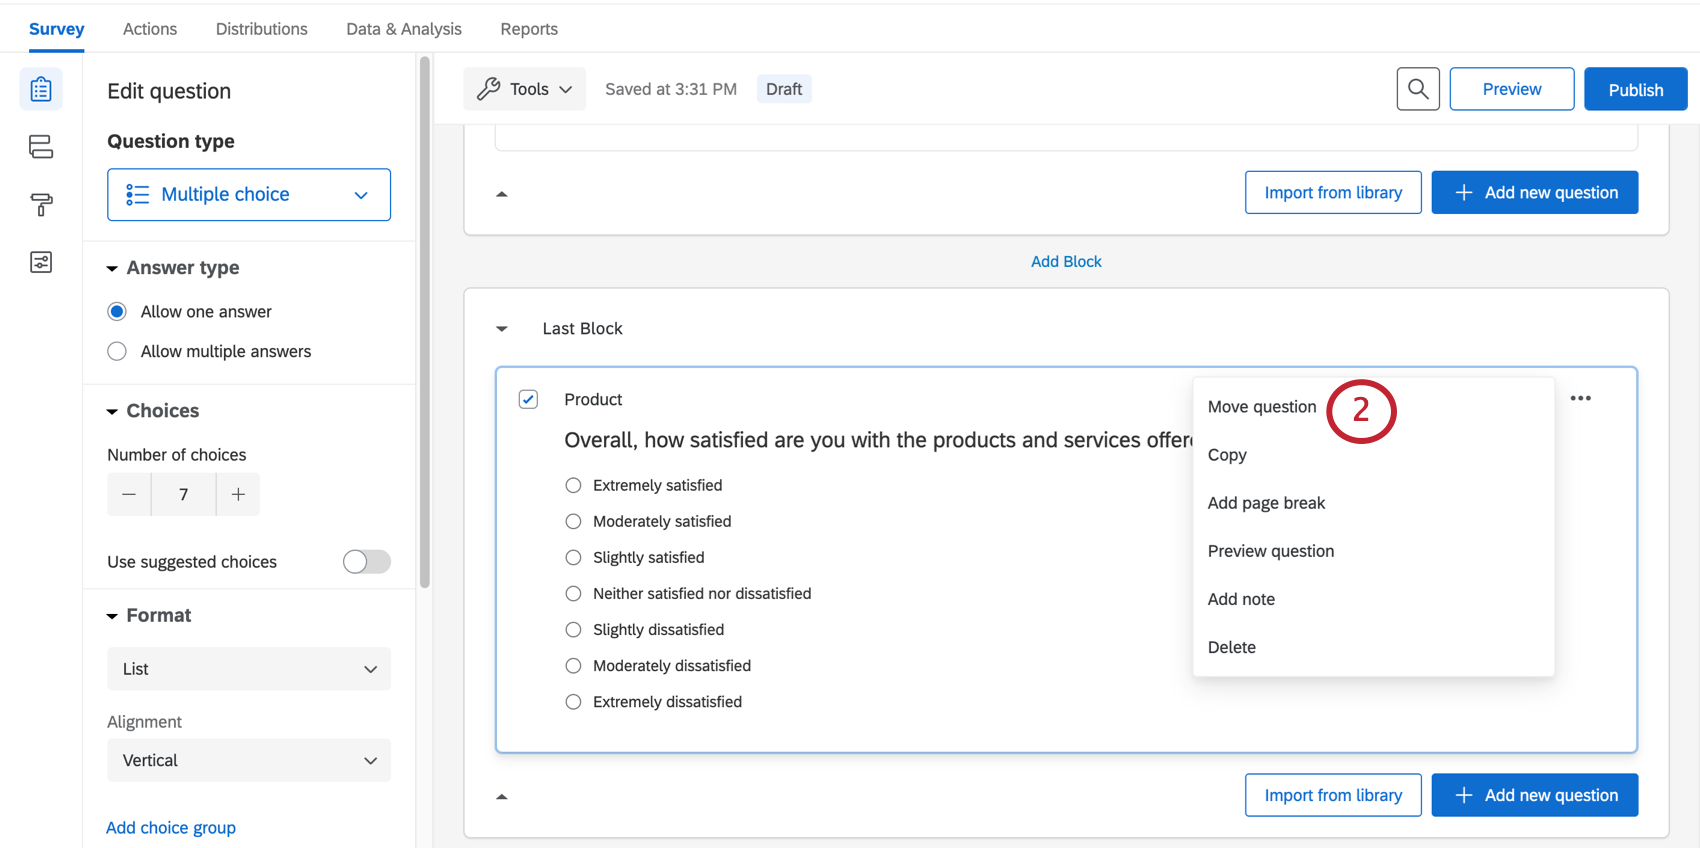Select Allow multiple answers radio button

(117, 351)
